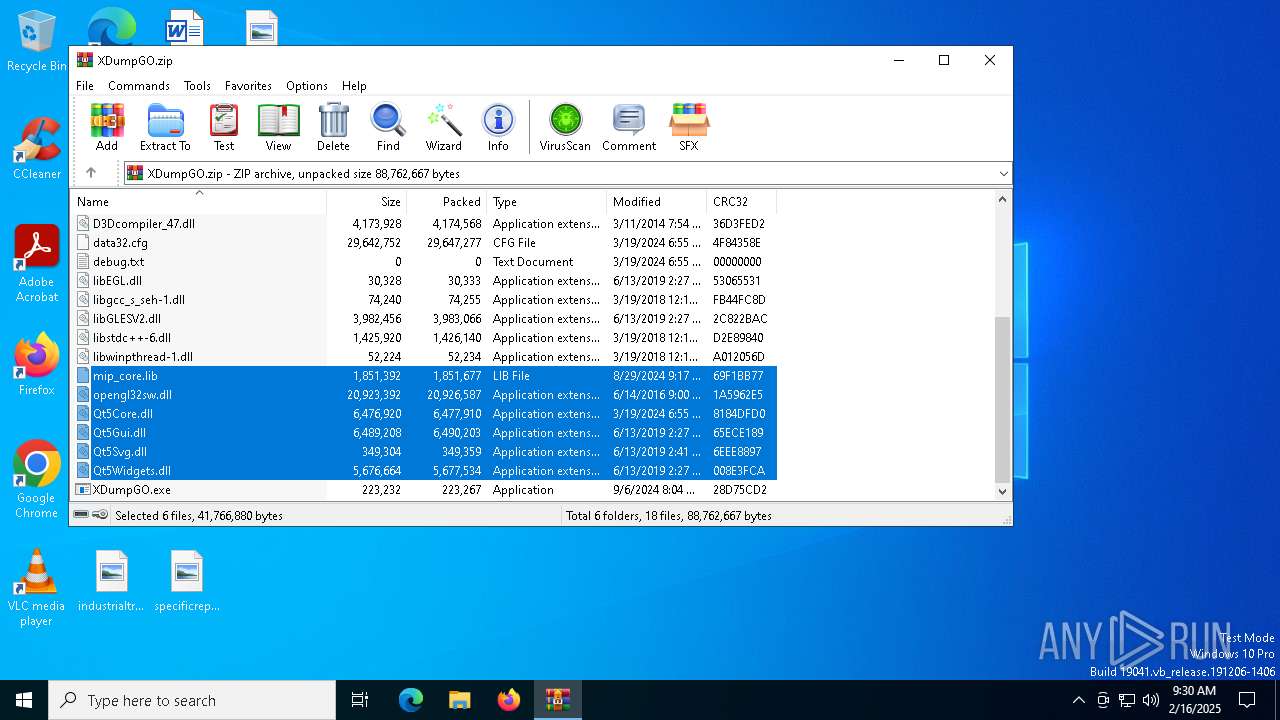The width and height of the screenshot is (1280, 720).
Task: Select the XDumpGO.exe file
Action: click(424, 490)
